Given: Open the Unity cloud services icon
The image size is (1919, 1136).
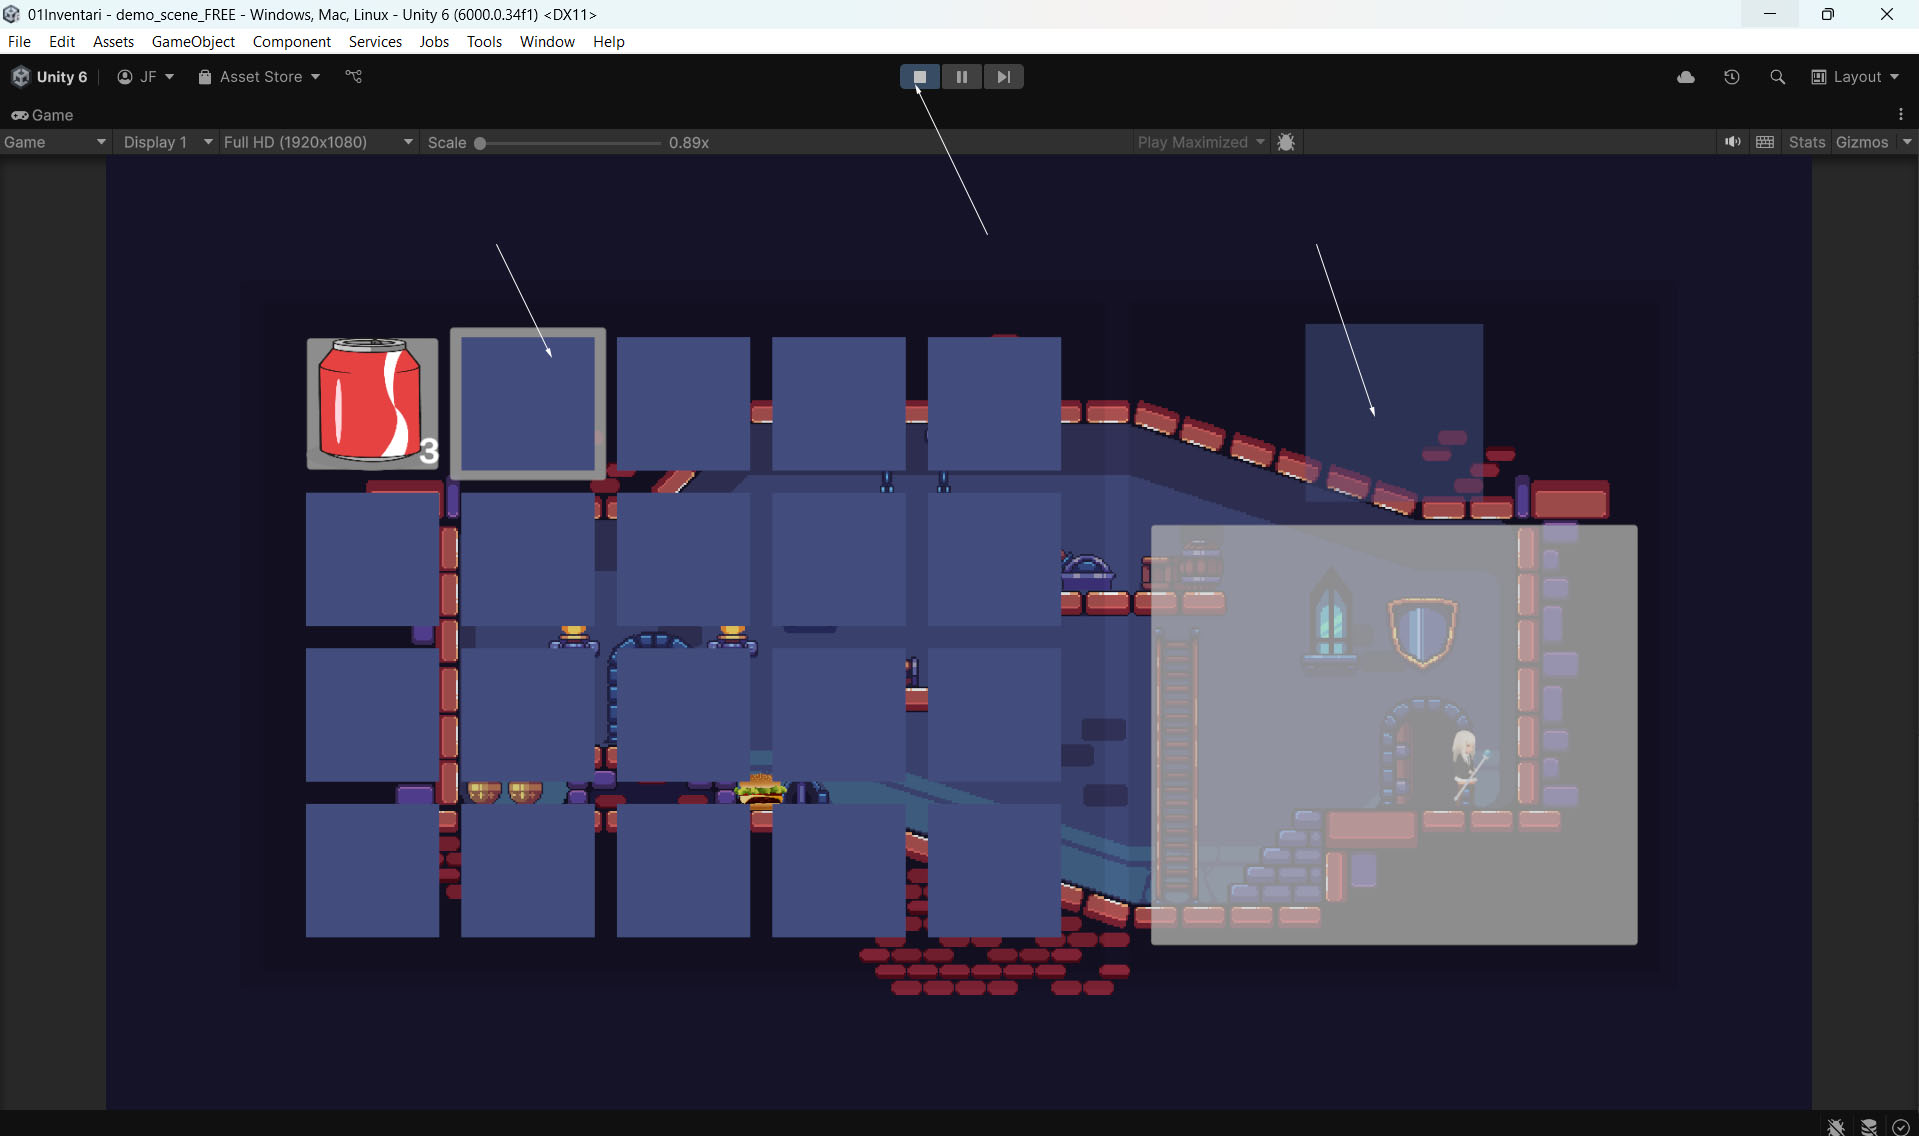Looking at the screenshot, I should [1685, 77].
